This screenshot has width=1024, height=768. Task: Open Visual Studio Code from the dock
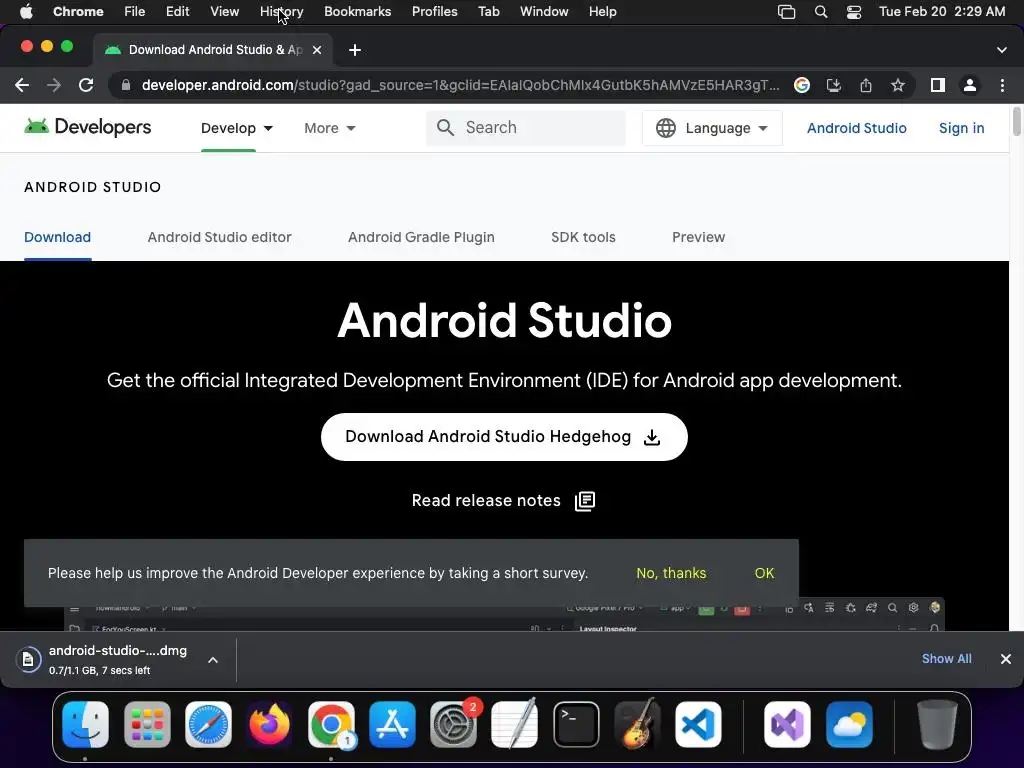click(x=698, y=724)
